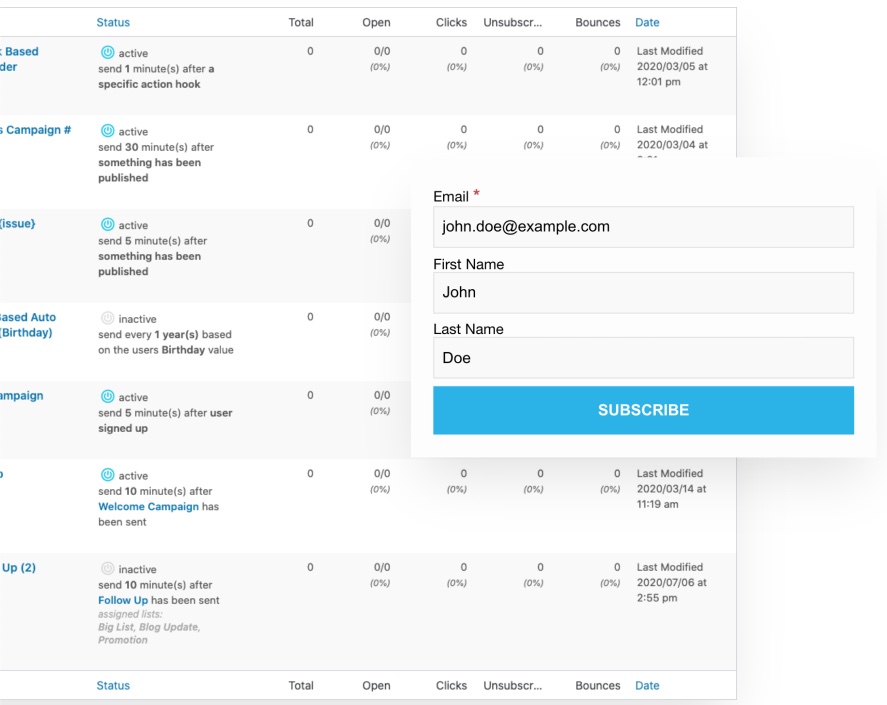Click the Bounces column label in footer
Viewport: 887px width, 705px height.
point(598,686)
